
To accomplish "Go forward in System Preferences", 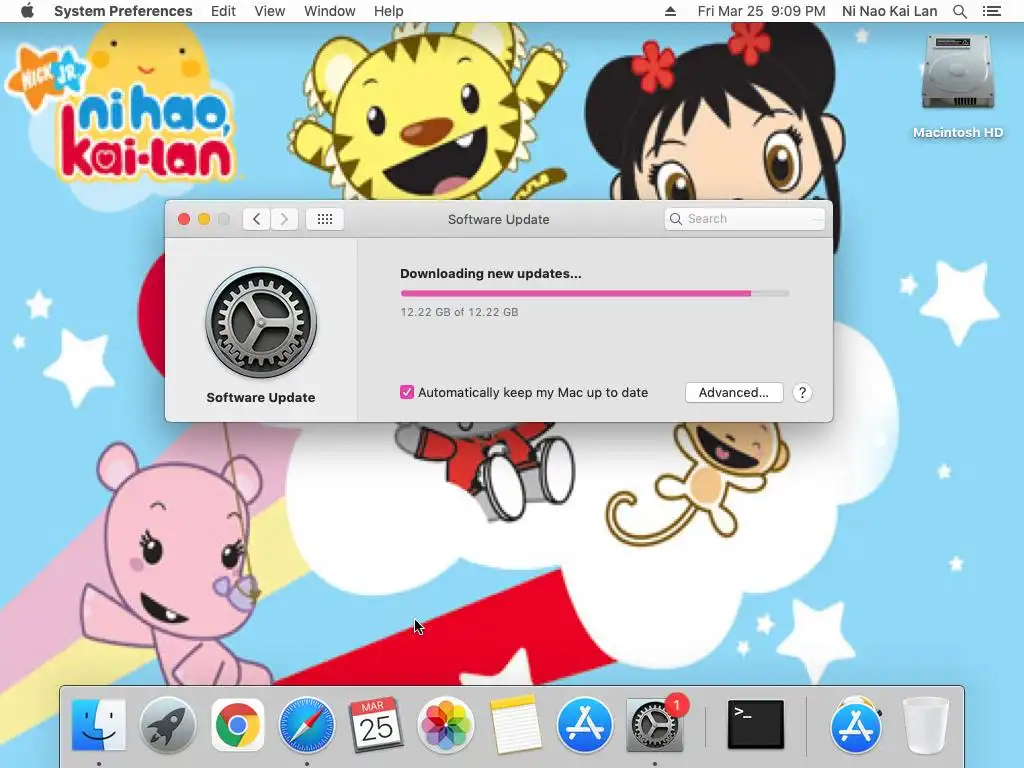I will click(284, 219).
